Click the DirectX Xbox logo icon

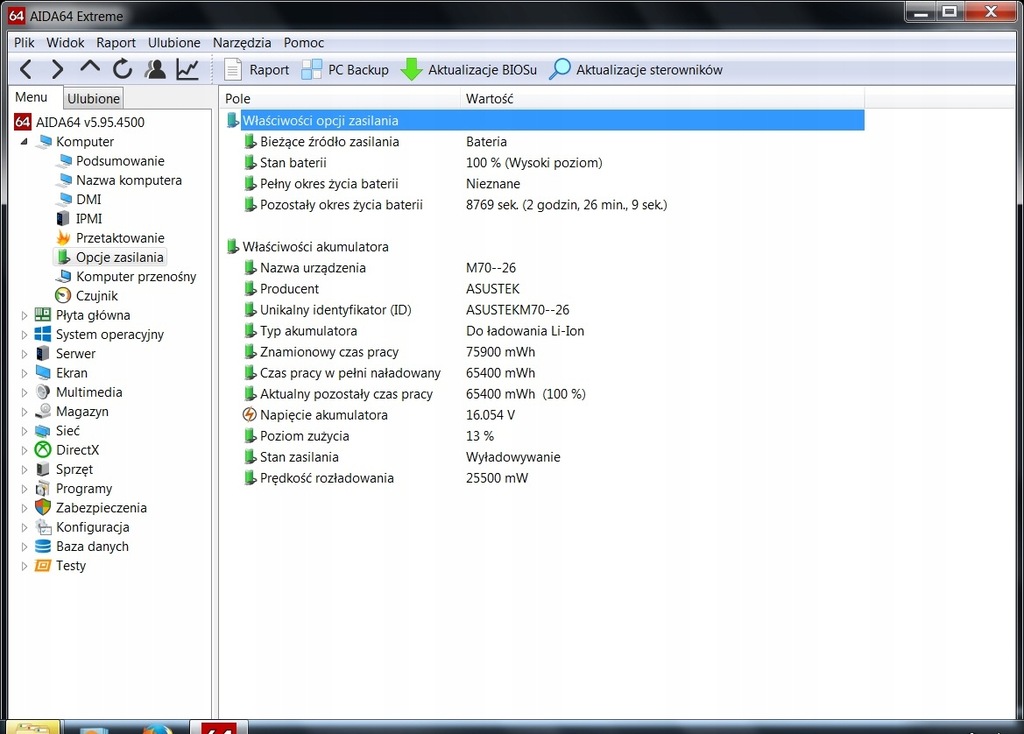pos(42,450)
